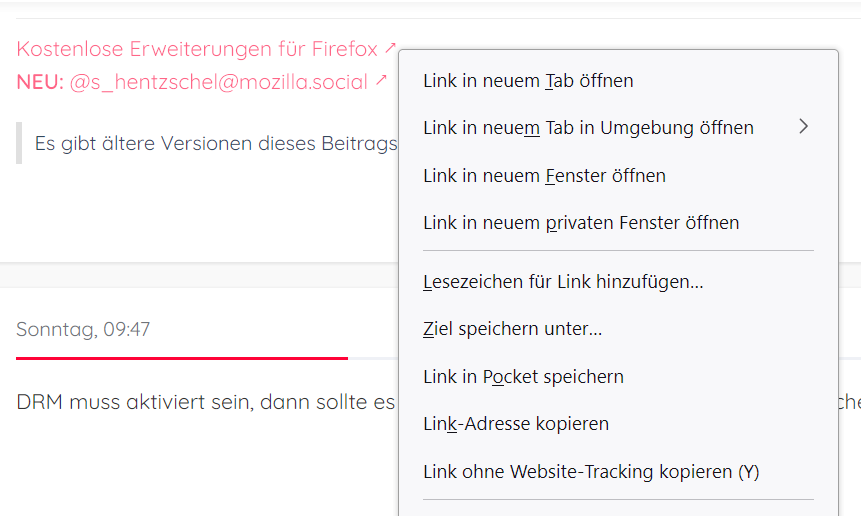The height and width of the screenshot is (516, 861).
Task: Click the red underline below the timestamp
Action: [x=181, y=357]
